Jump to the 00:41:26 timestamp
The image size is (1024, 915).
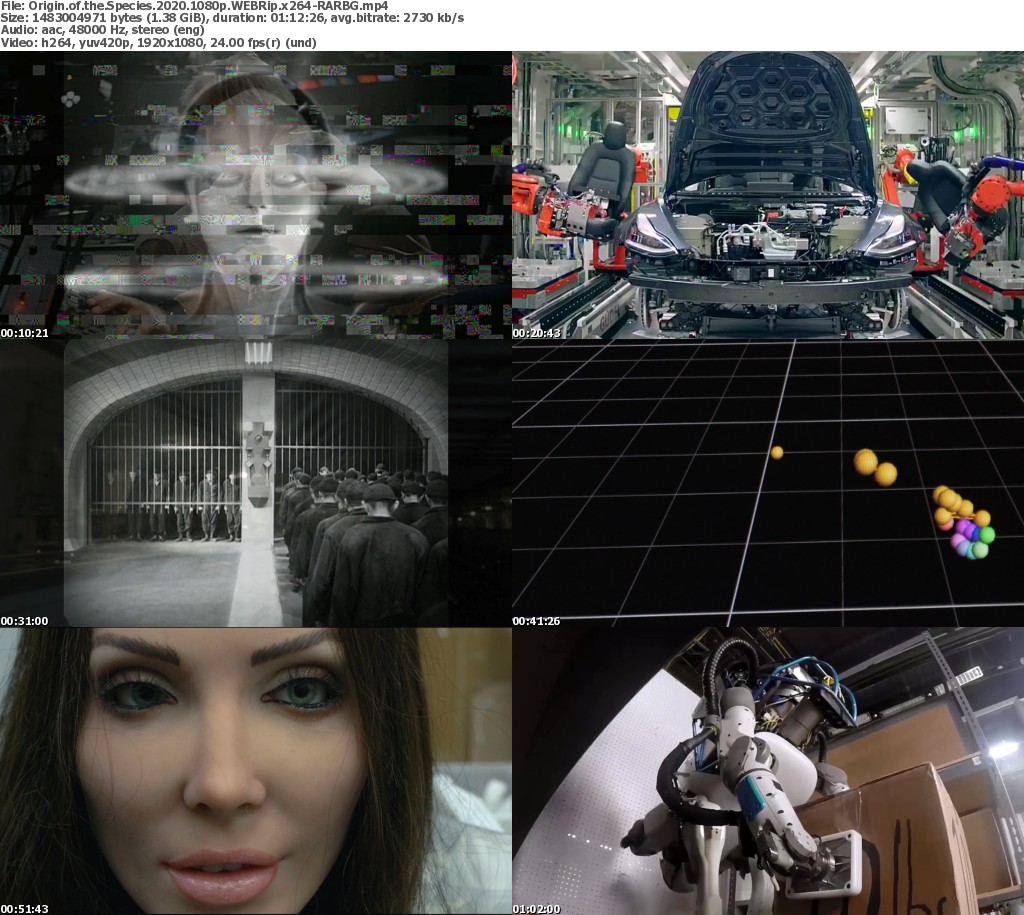[537, 621]
